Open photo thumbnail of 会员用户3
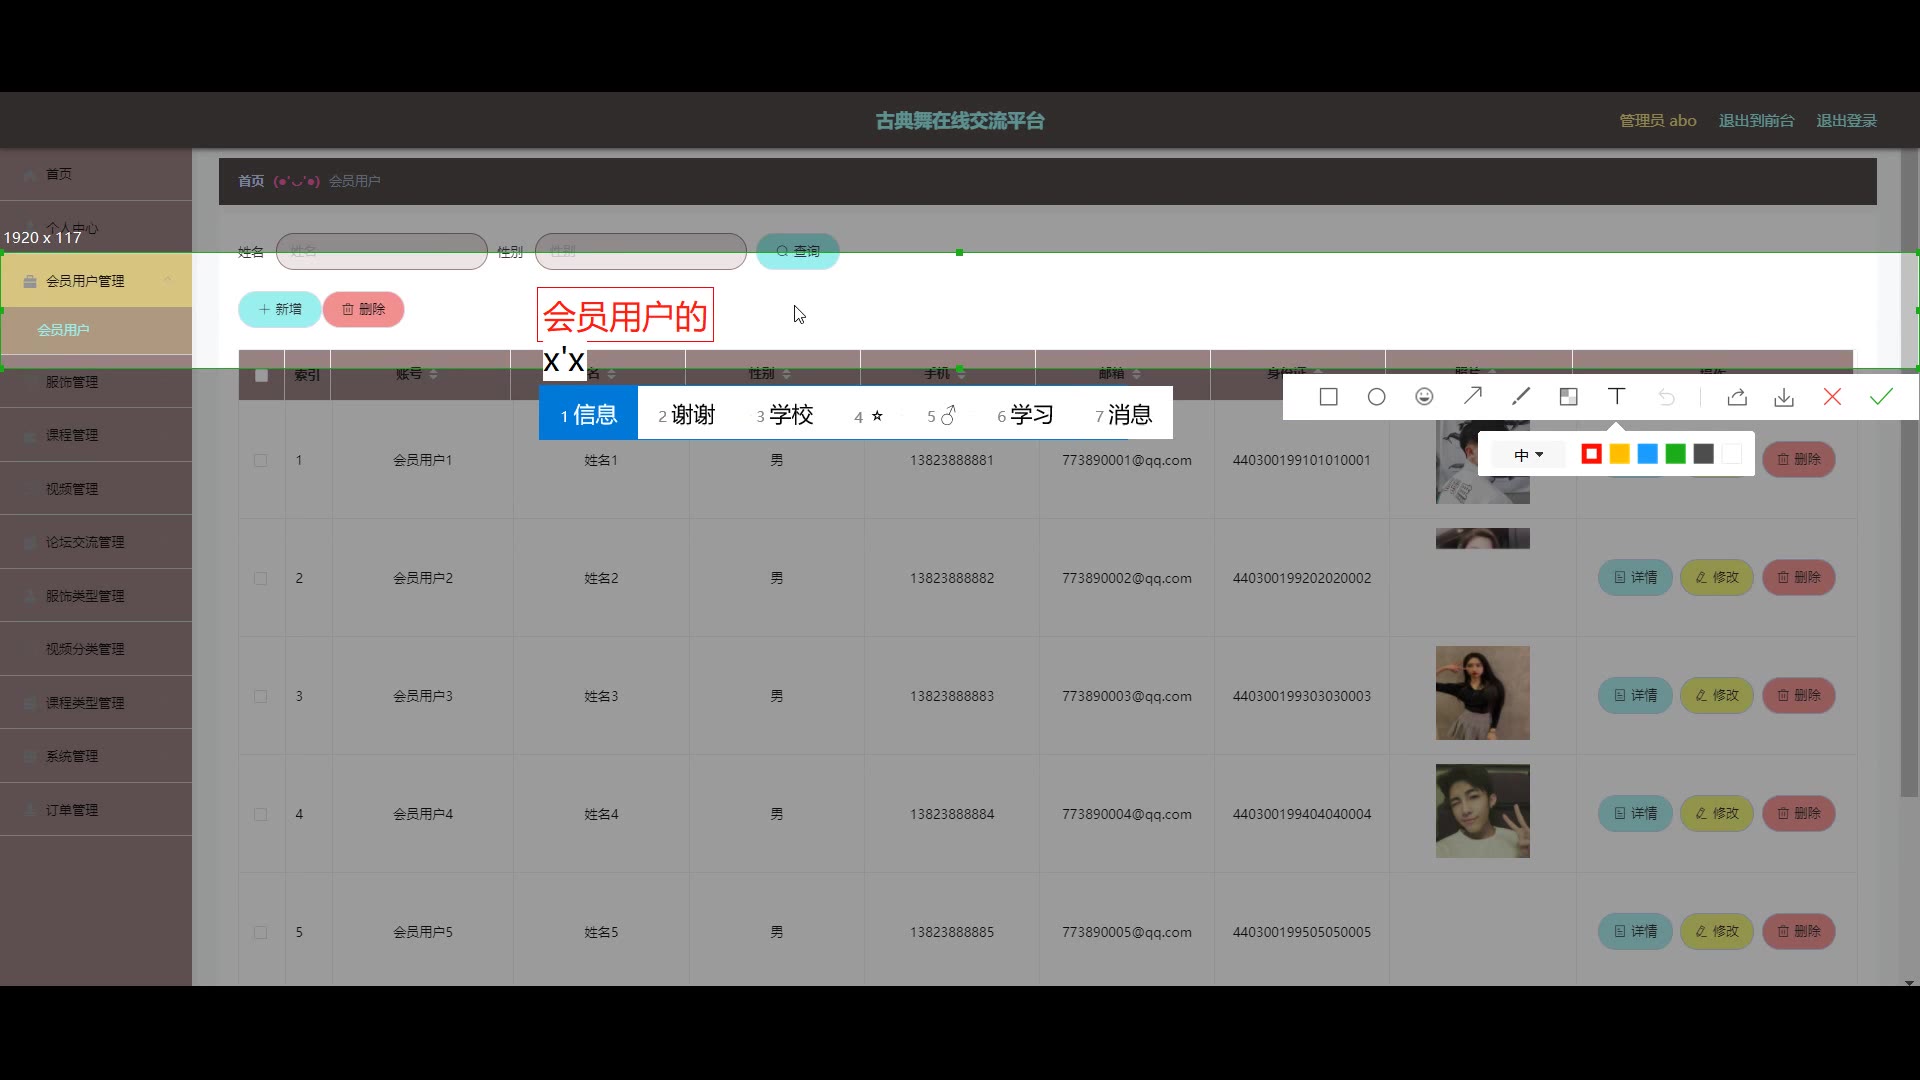1920x1080 pixels. 1483,693
